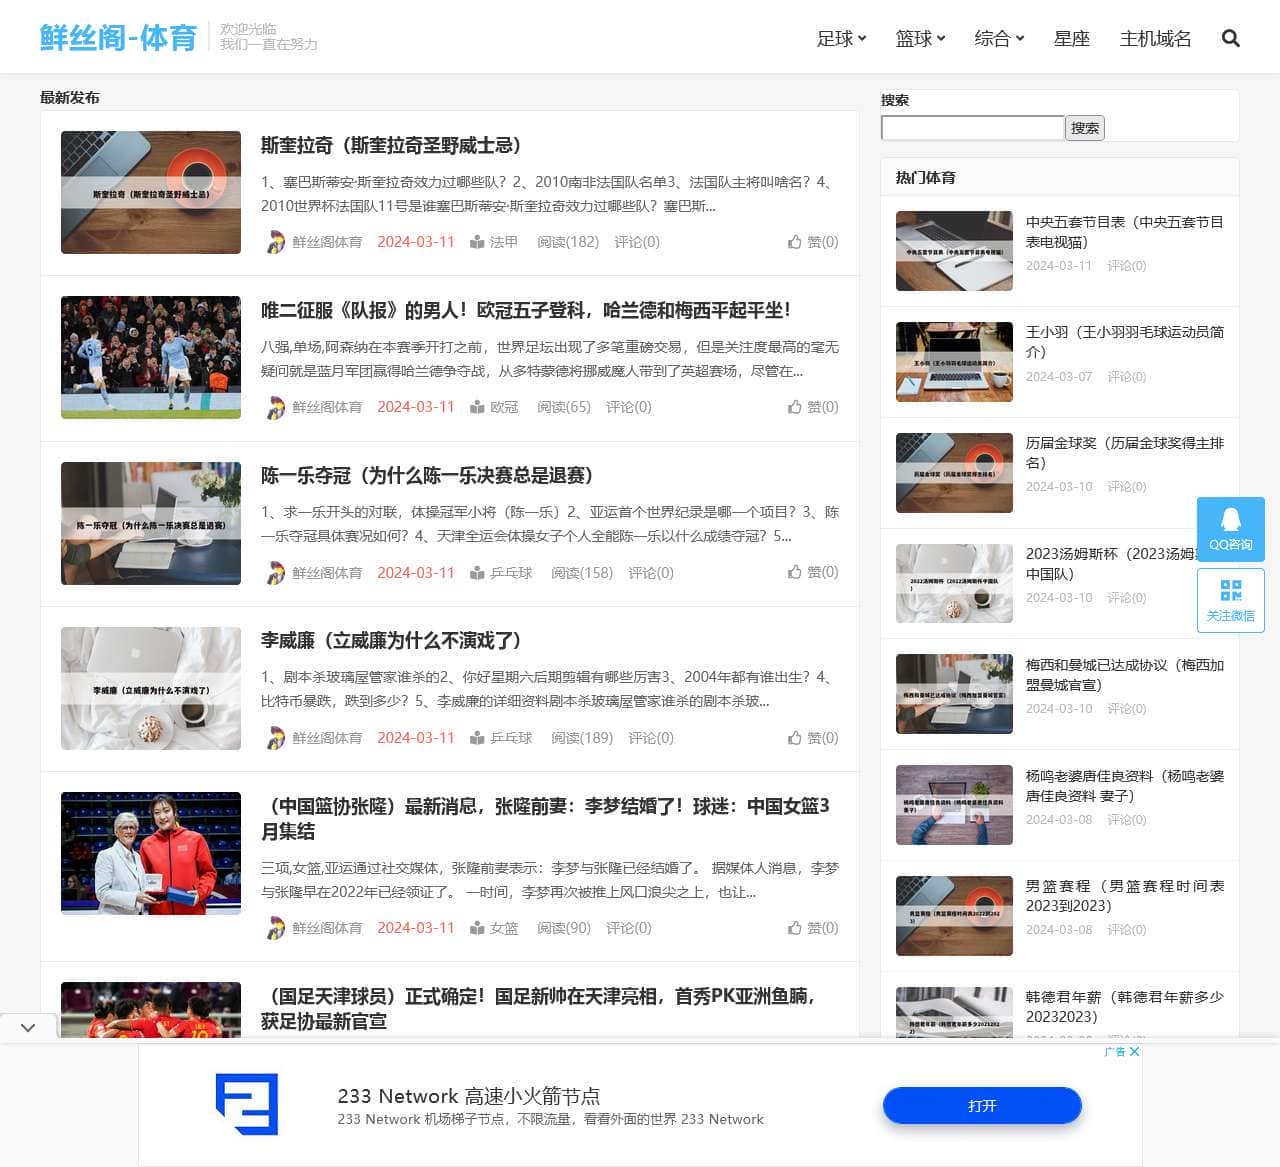Open sidebar post 梅西和曼城已达成协议
Image resolution: width=1280 pixels, height=1167 pixels.
tap(1125, 675)
